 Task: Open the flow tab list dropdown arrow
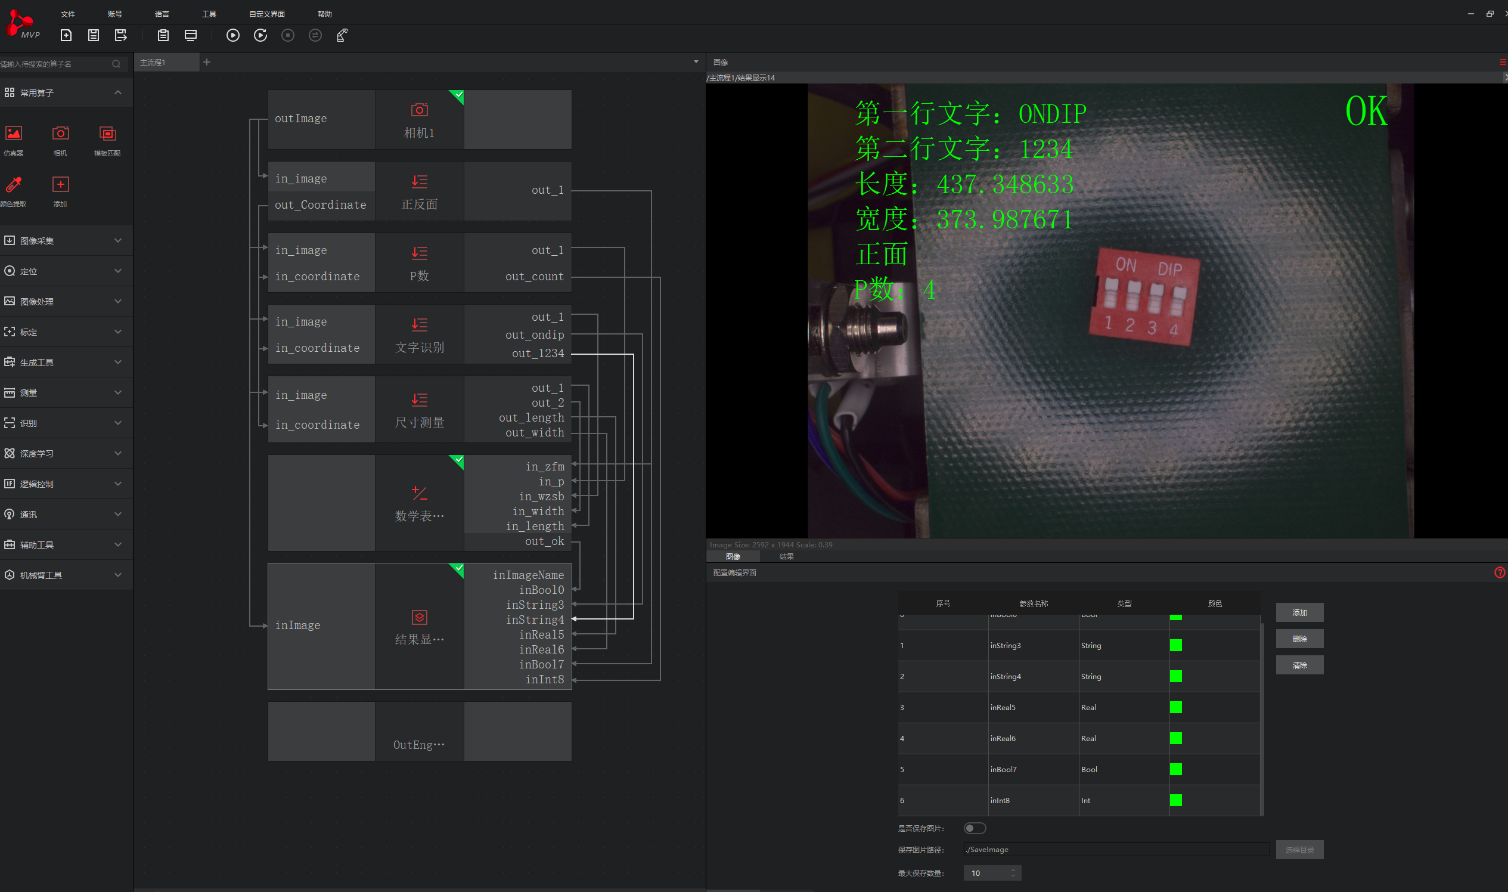click(x=696, y=62)
